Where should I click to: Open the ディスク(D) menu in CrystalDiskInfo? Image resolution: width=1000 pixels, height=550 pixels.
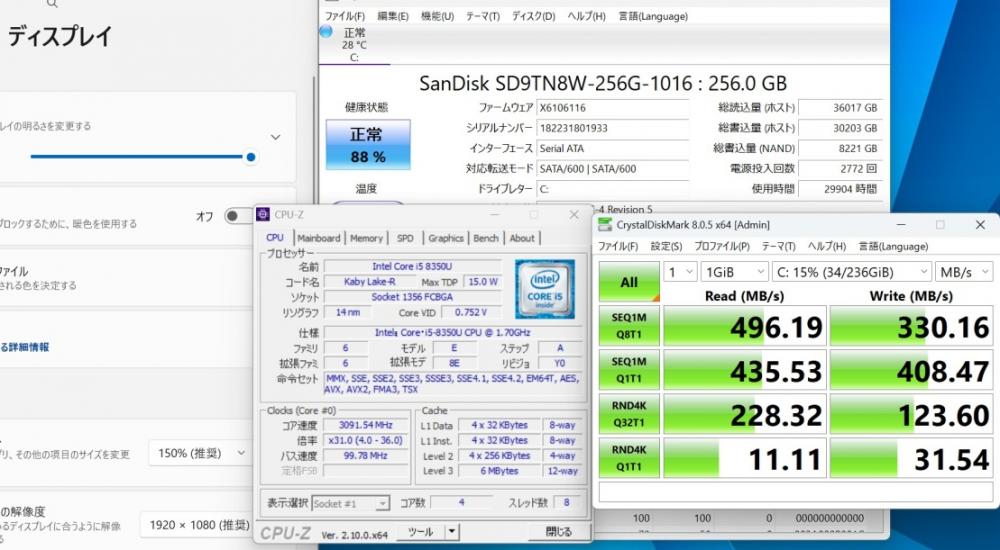(x=533, y=16)
